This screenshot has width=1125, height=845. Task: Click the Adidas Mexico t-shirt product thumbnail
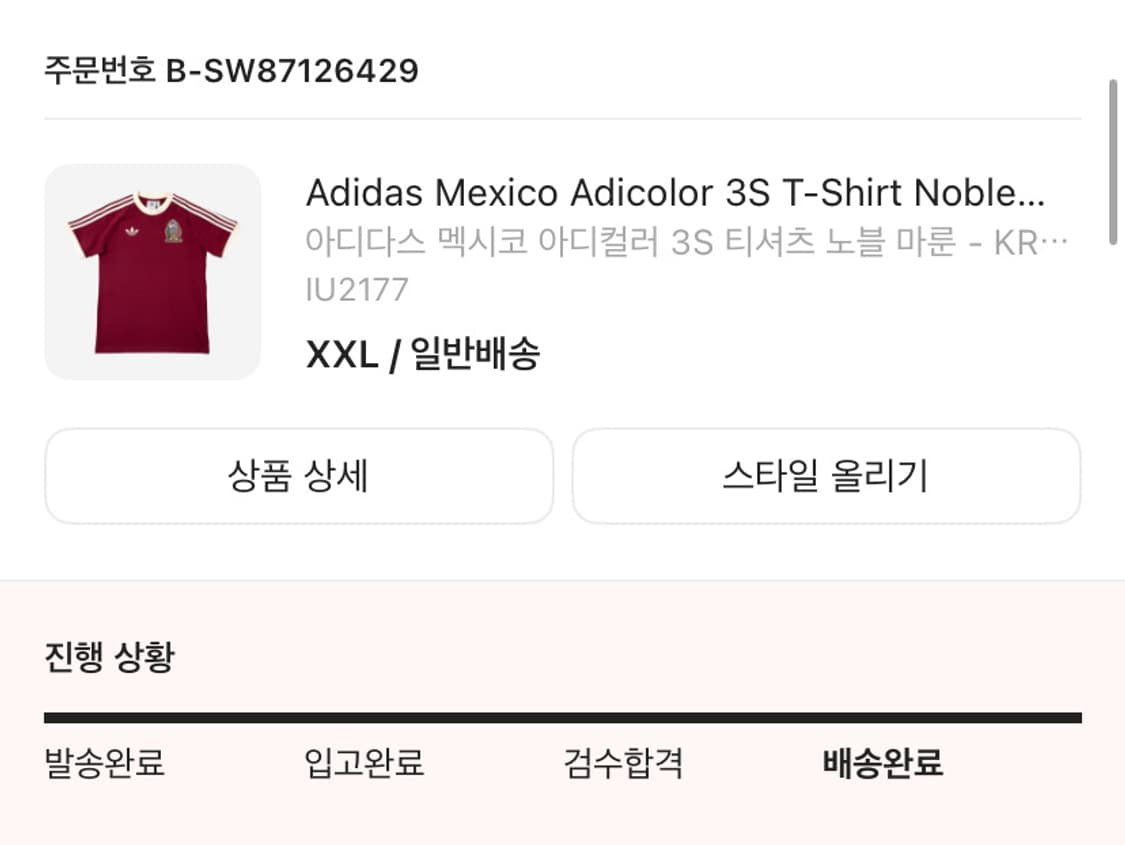click(152, 271)
